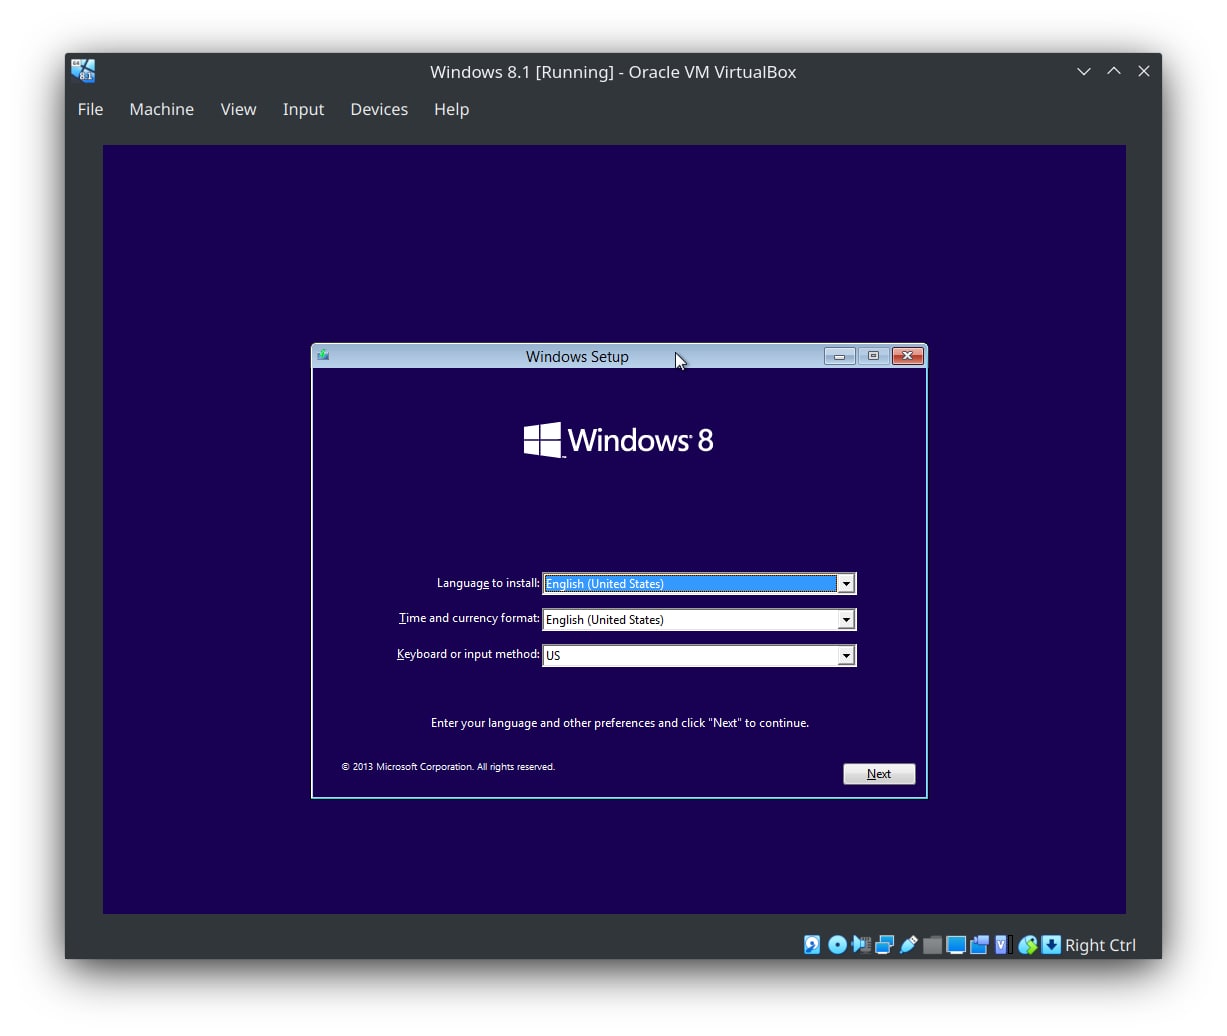This screenshot has width=1227, height=1036.
Task: Click the Windows Setup title text
Action: point(577,357)
